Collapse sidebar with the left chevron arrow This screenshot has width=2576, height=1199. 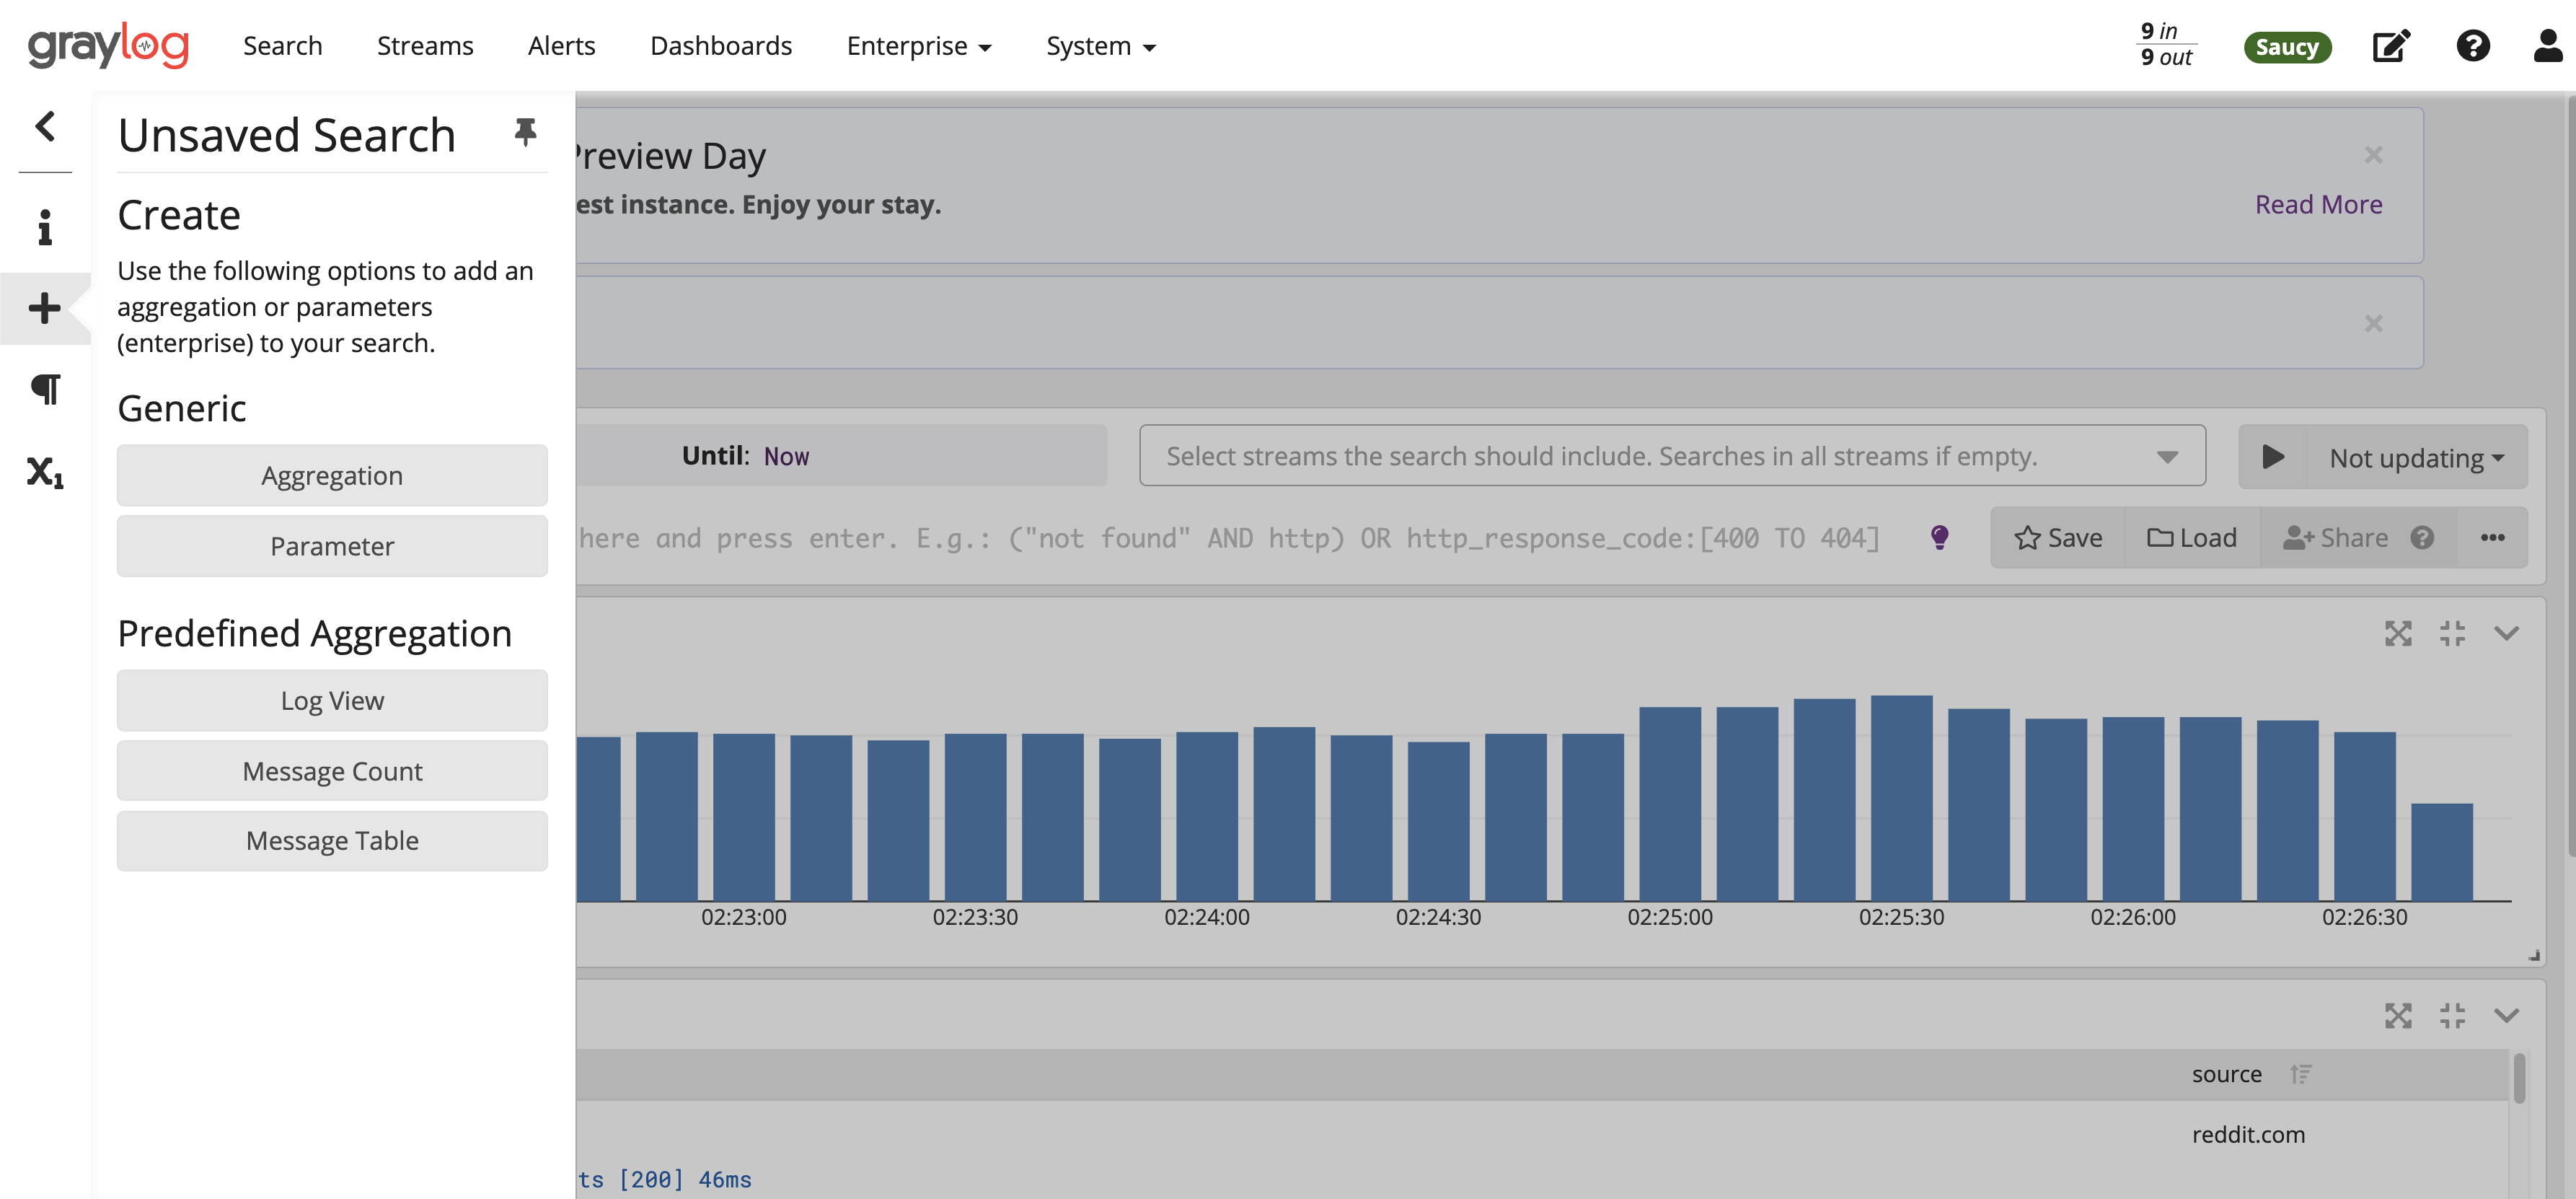point(45,126)
